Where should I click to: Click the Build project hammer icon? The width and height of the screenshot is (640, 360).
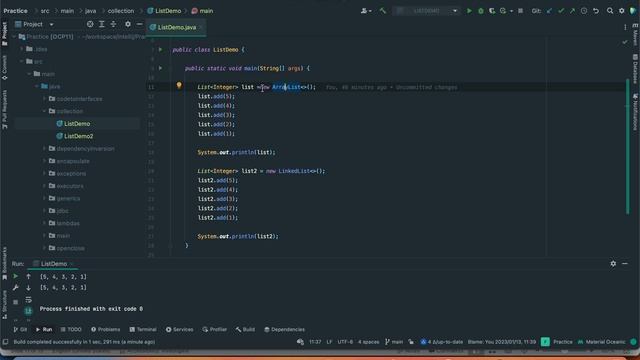pos(382,11)
